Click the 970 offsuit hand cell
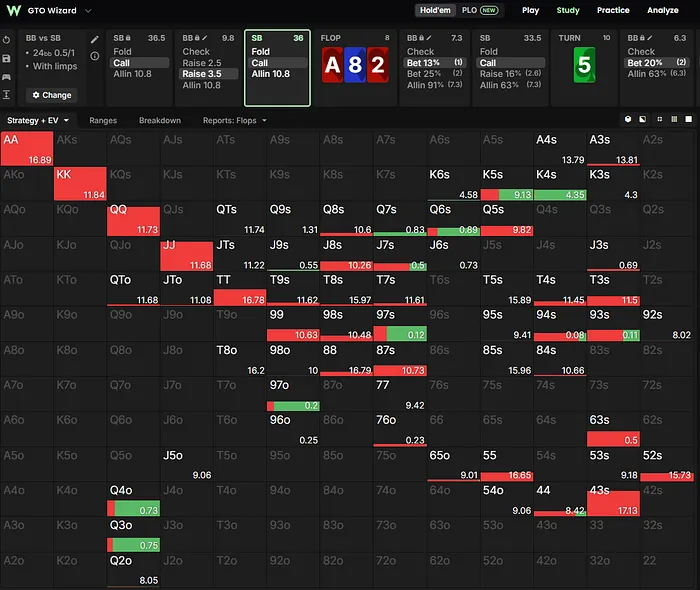 (293, 394)
